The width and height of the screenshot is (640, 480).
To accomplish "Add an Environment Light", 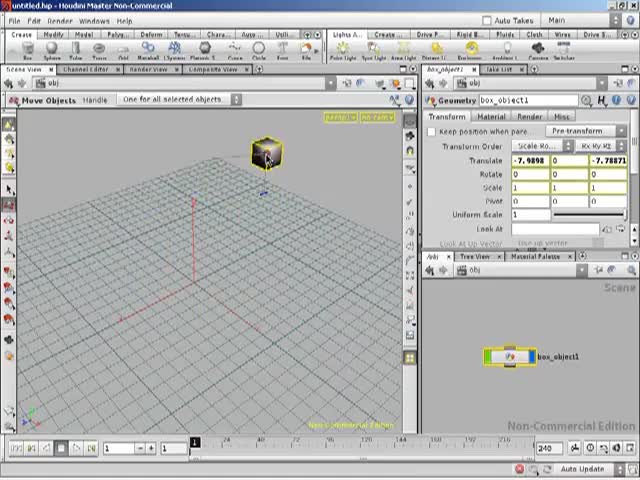I will pos(471,51).
